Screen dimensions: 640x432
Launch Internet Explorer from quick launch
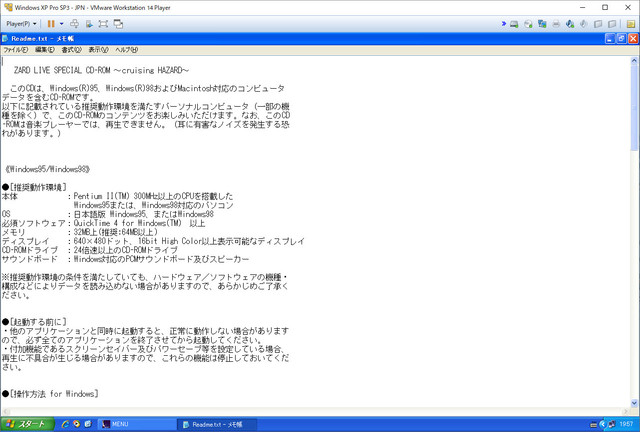[65, 424]
